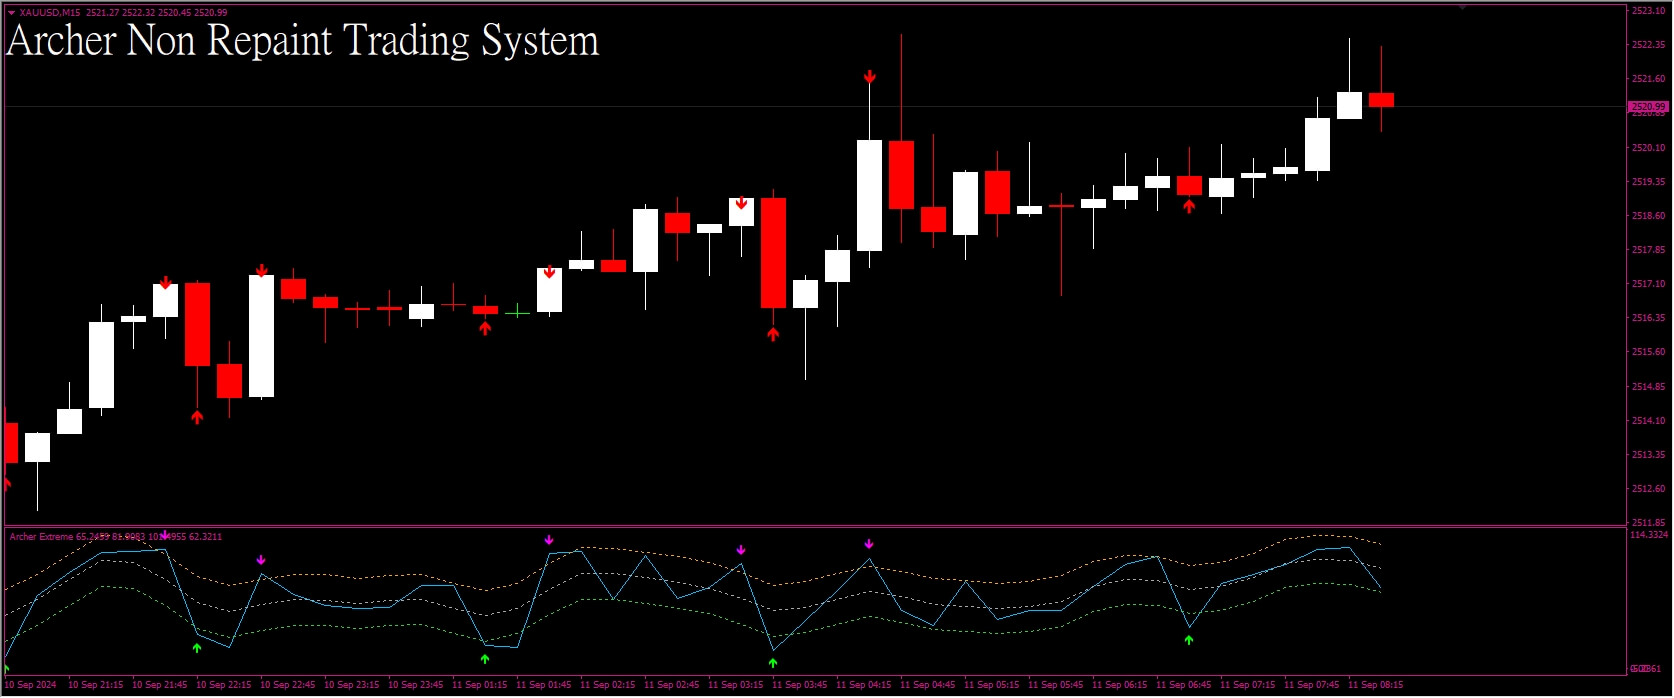
Task: Click the 10 Sep 21:15 time label
Action: 95,685
